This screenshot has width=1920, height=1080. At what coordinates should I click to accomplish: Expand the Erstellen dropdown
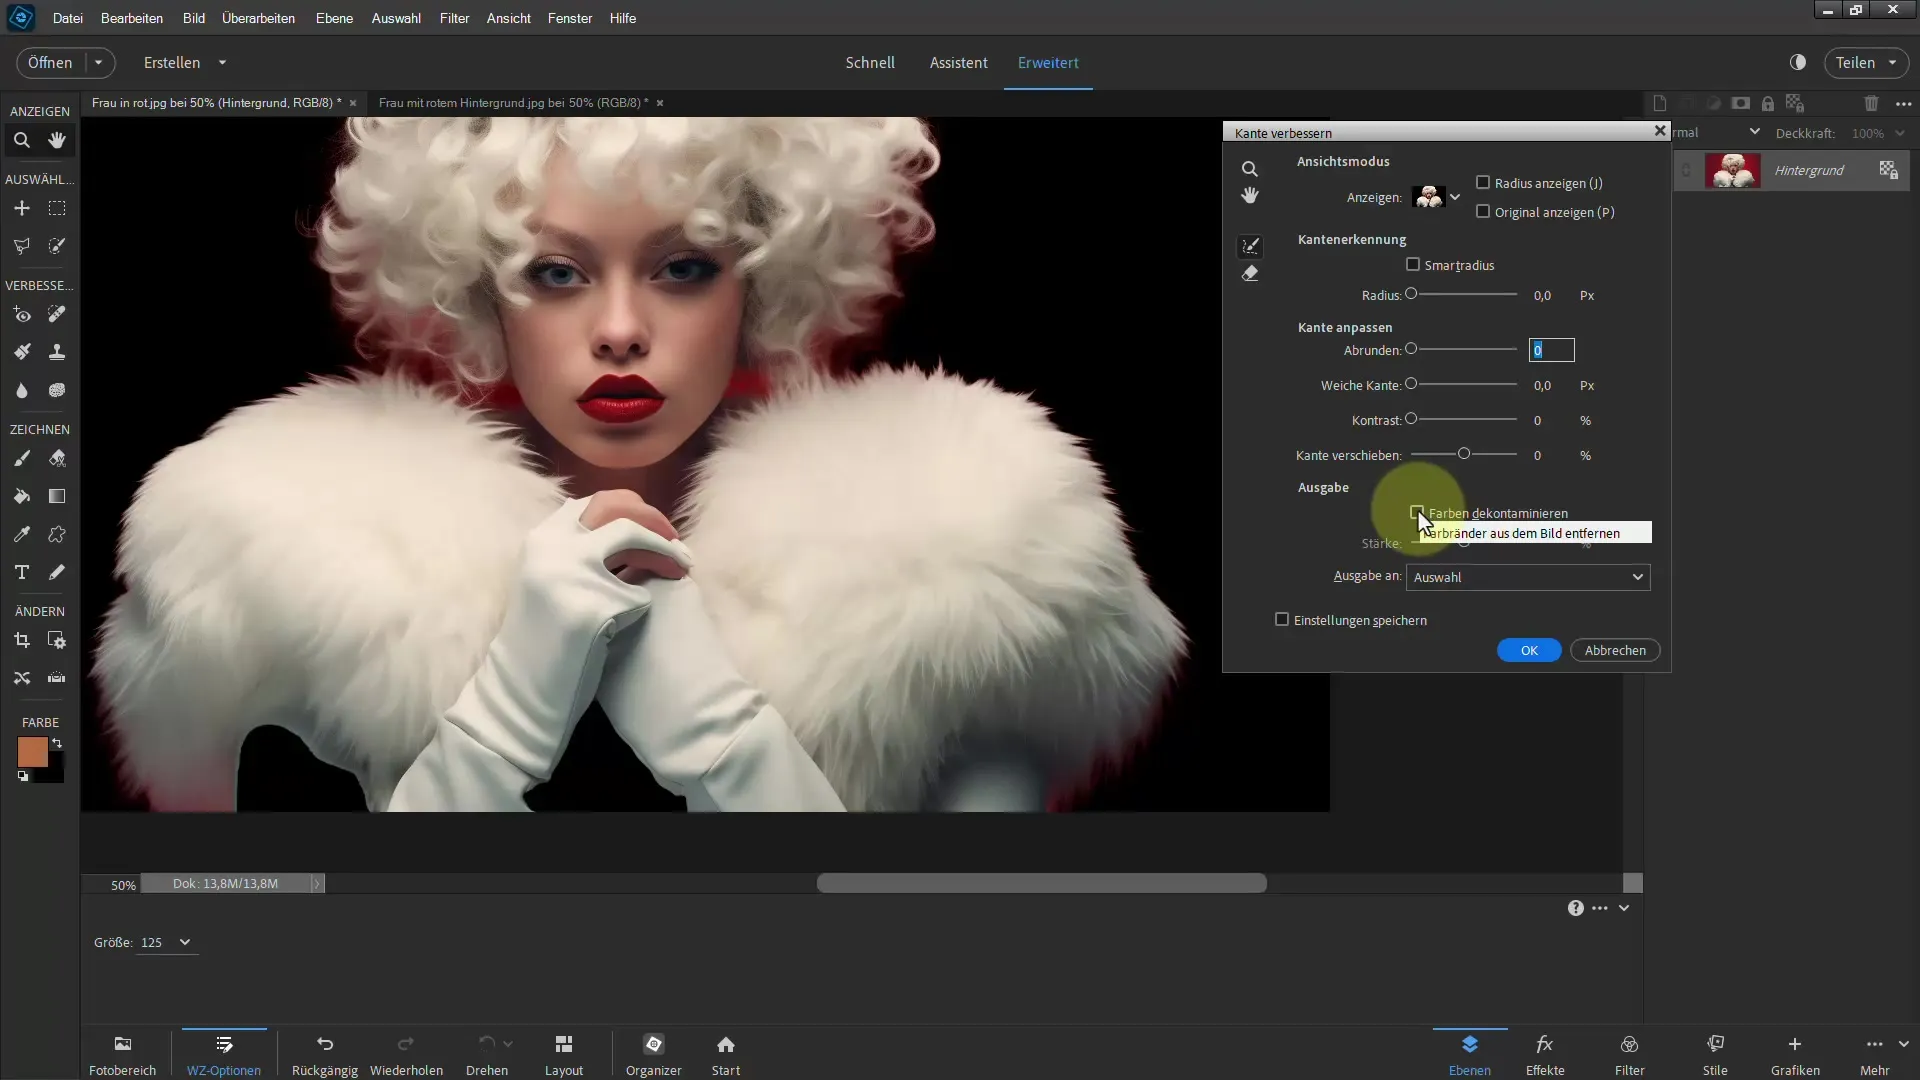222,62
